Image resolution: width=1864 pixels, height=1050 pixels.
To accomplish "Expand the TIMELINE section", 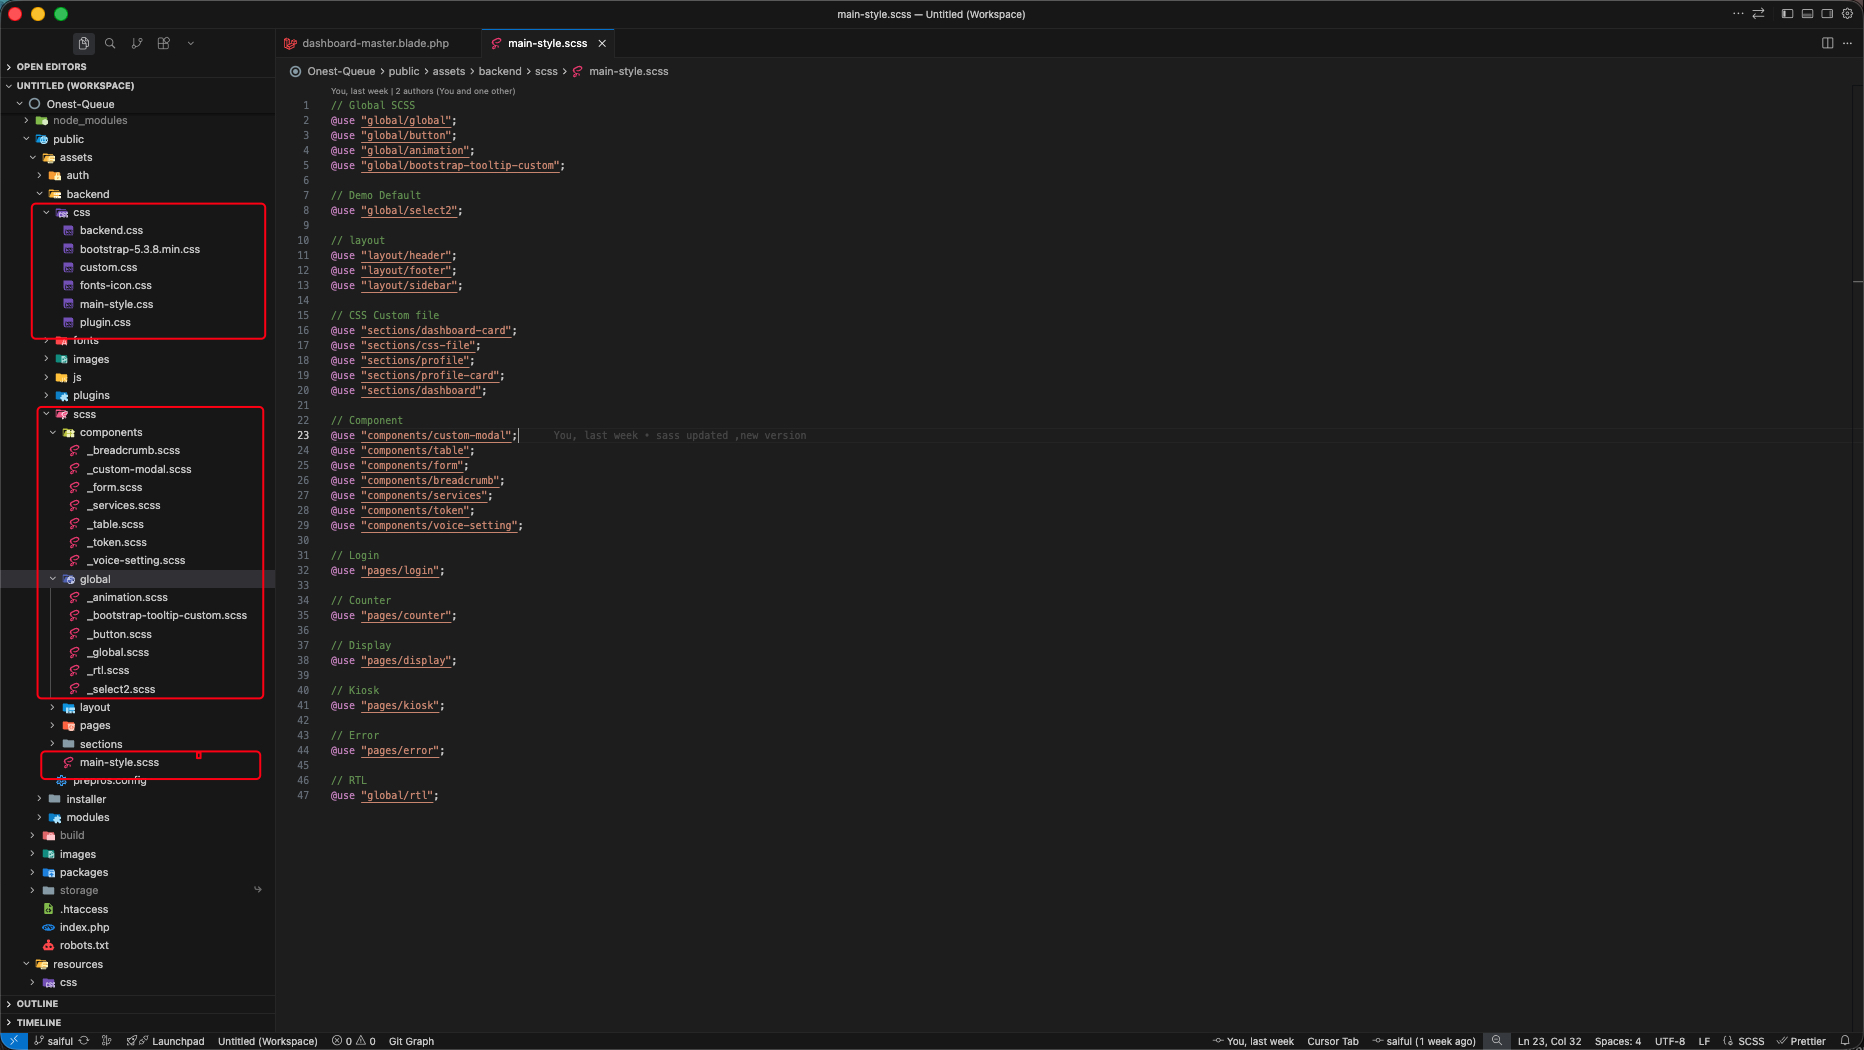I will [x=138, y=1023].
